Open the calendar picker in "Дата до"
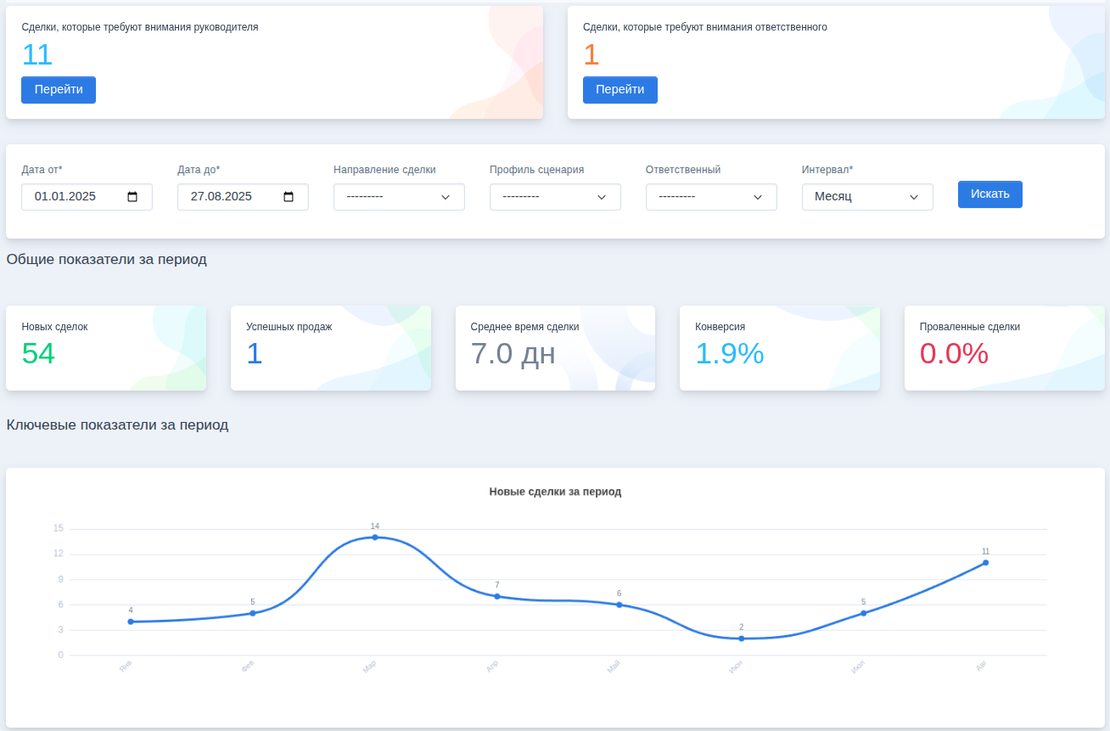The image size is (1110, 731). tap(289, 197)
